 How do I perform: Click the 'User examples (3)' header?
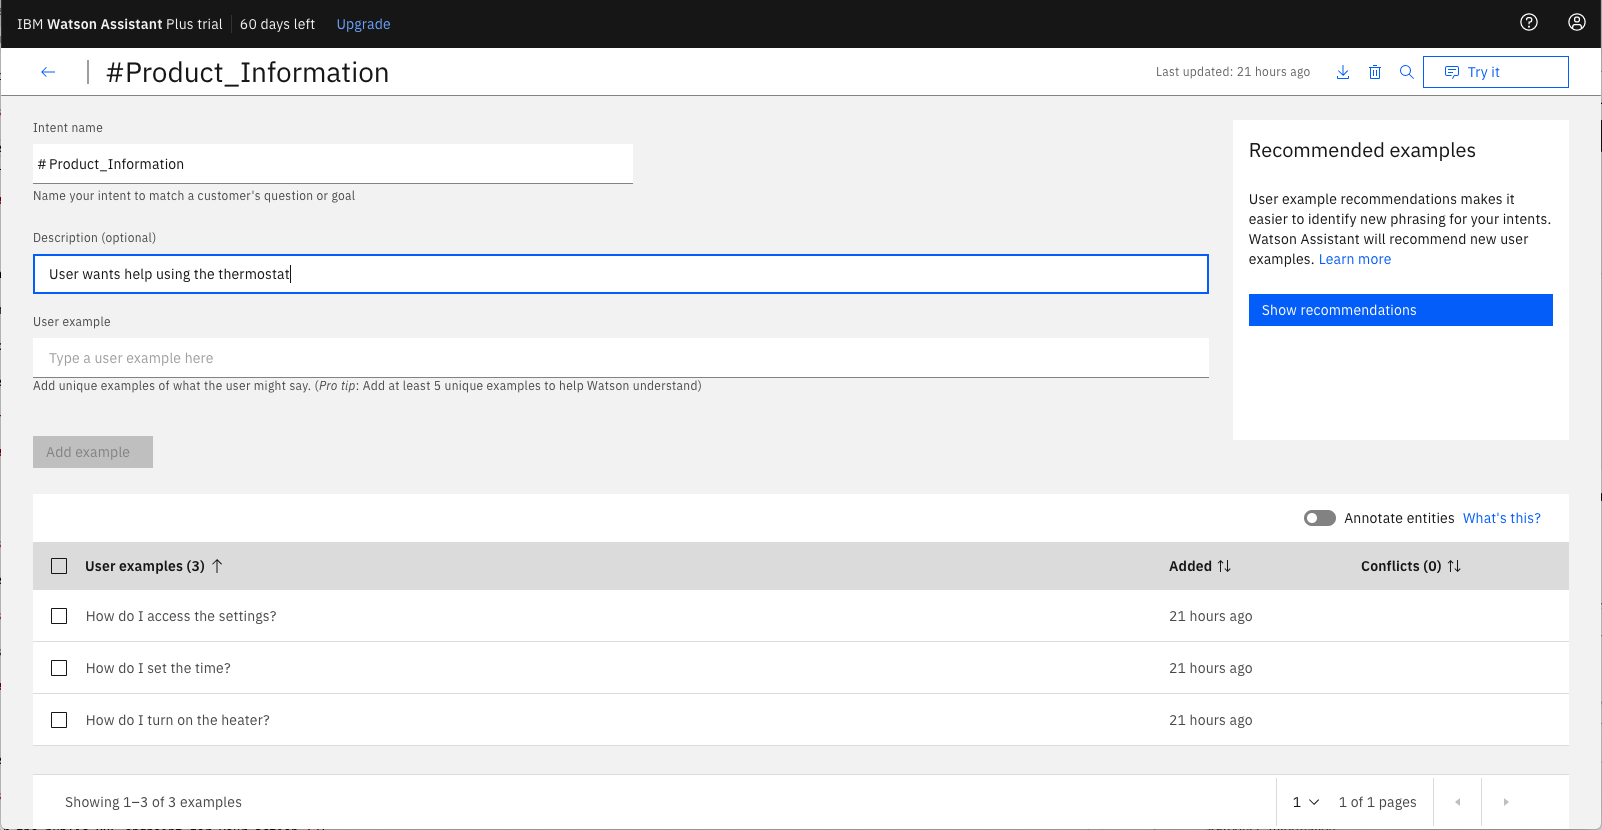pos(145,566)
